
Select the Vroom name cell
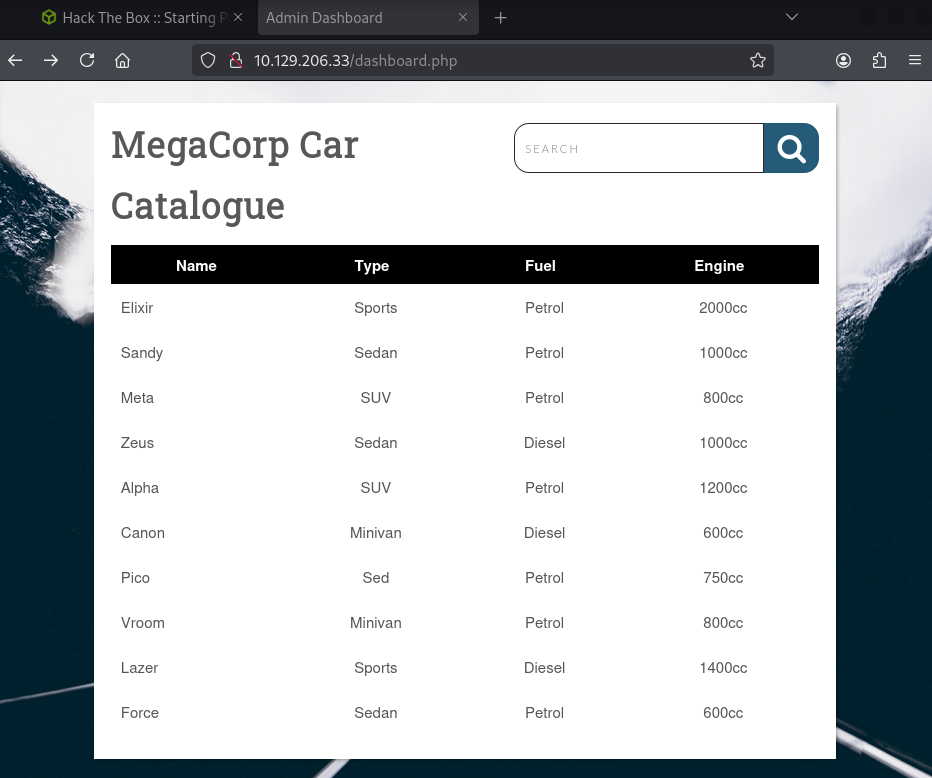143,623
